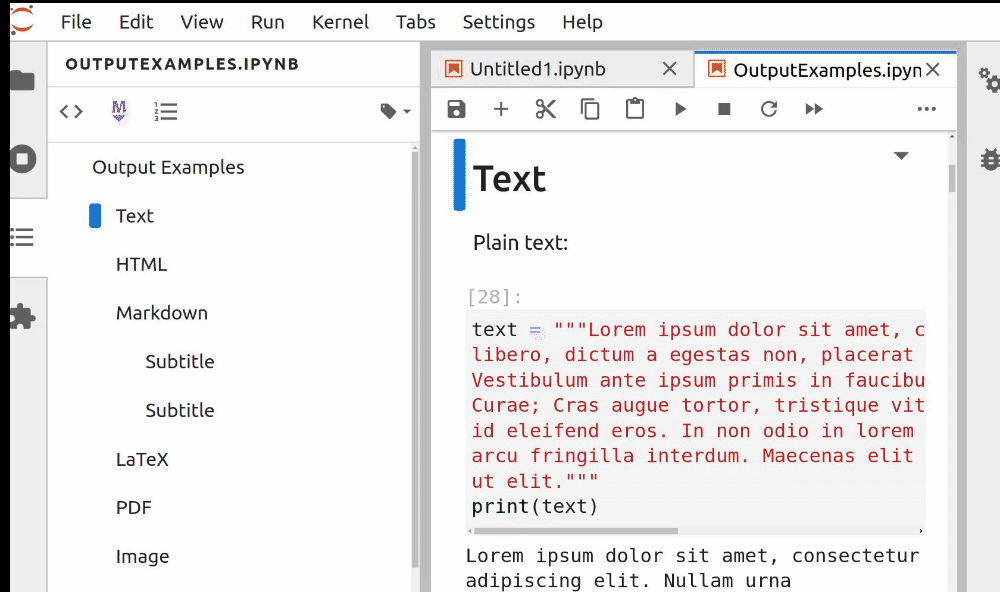Paste cells from clipboard icon
1000x592 pixels.
tap(635, 108)
